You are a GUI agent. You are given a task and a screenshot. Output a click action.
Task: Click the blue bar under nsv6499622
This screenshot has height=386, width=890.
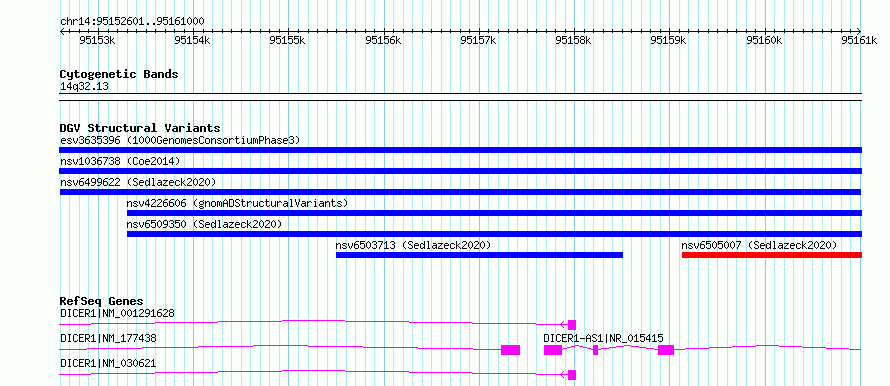pos(460,192)
